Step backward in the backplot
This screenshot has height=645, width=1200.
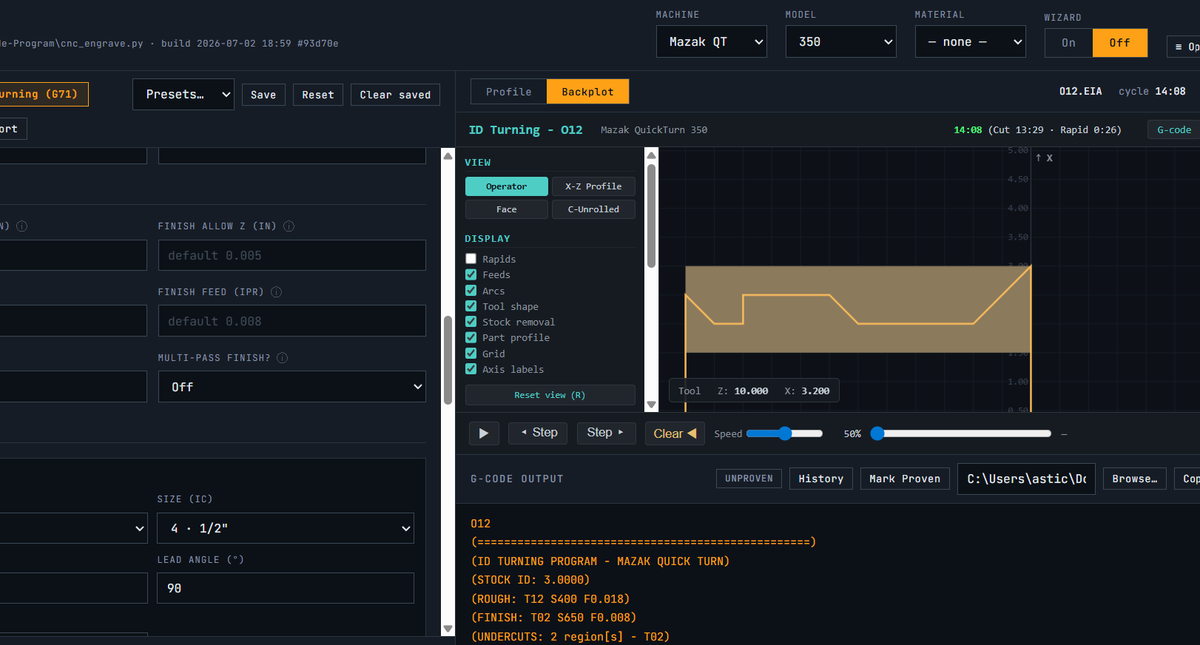(538, 433)
